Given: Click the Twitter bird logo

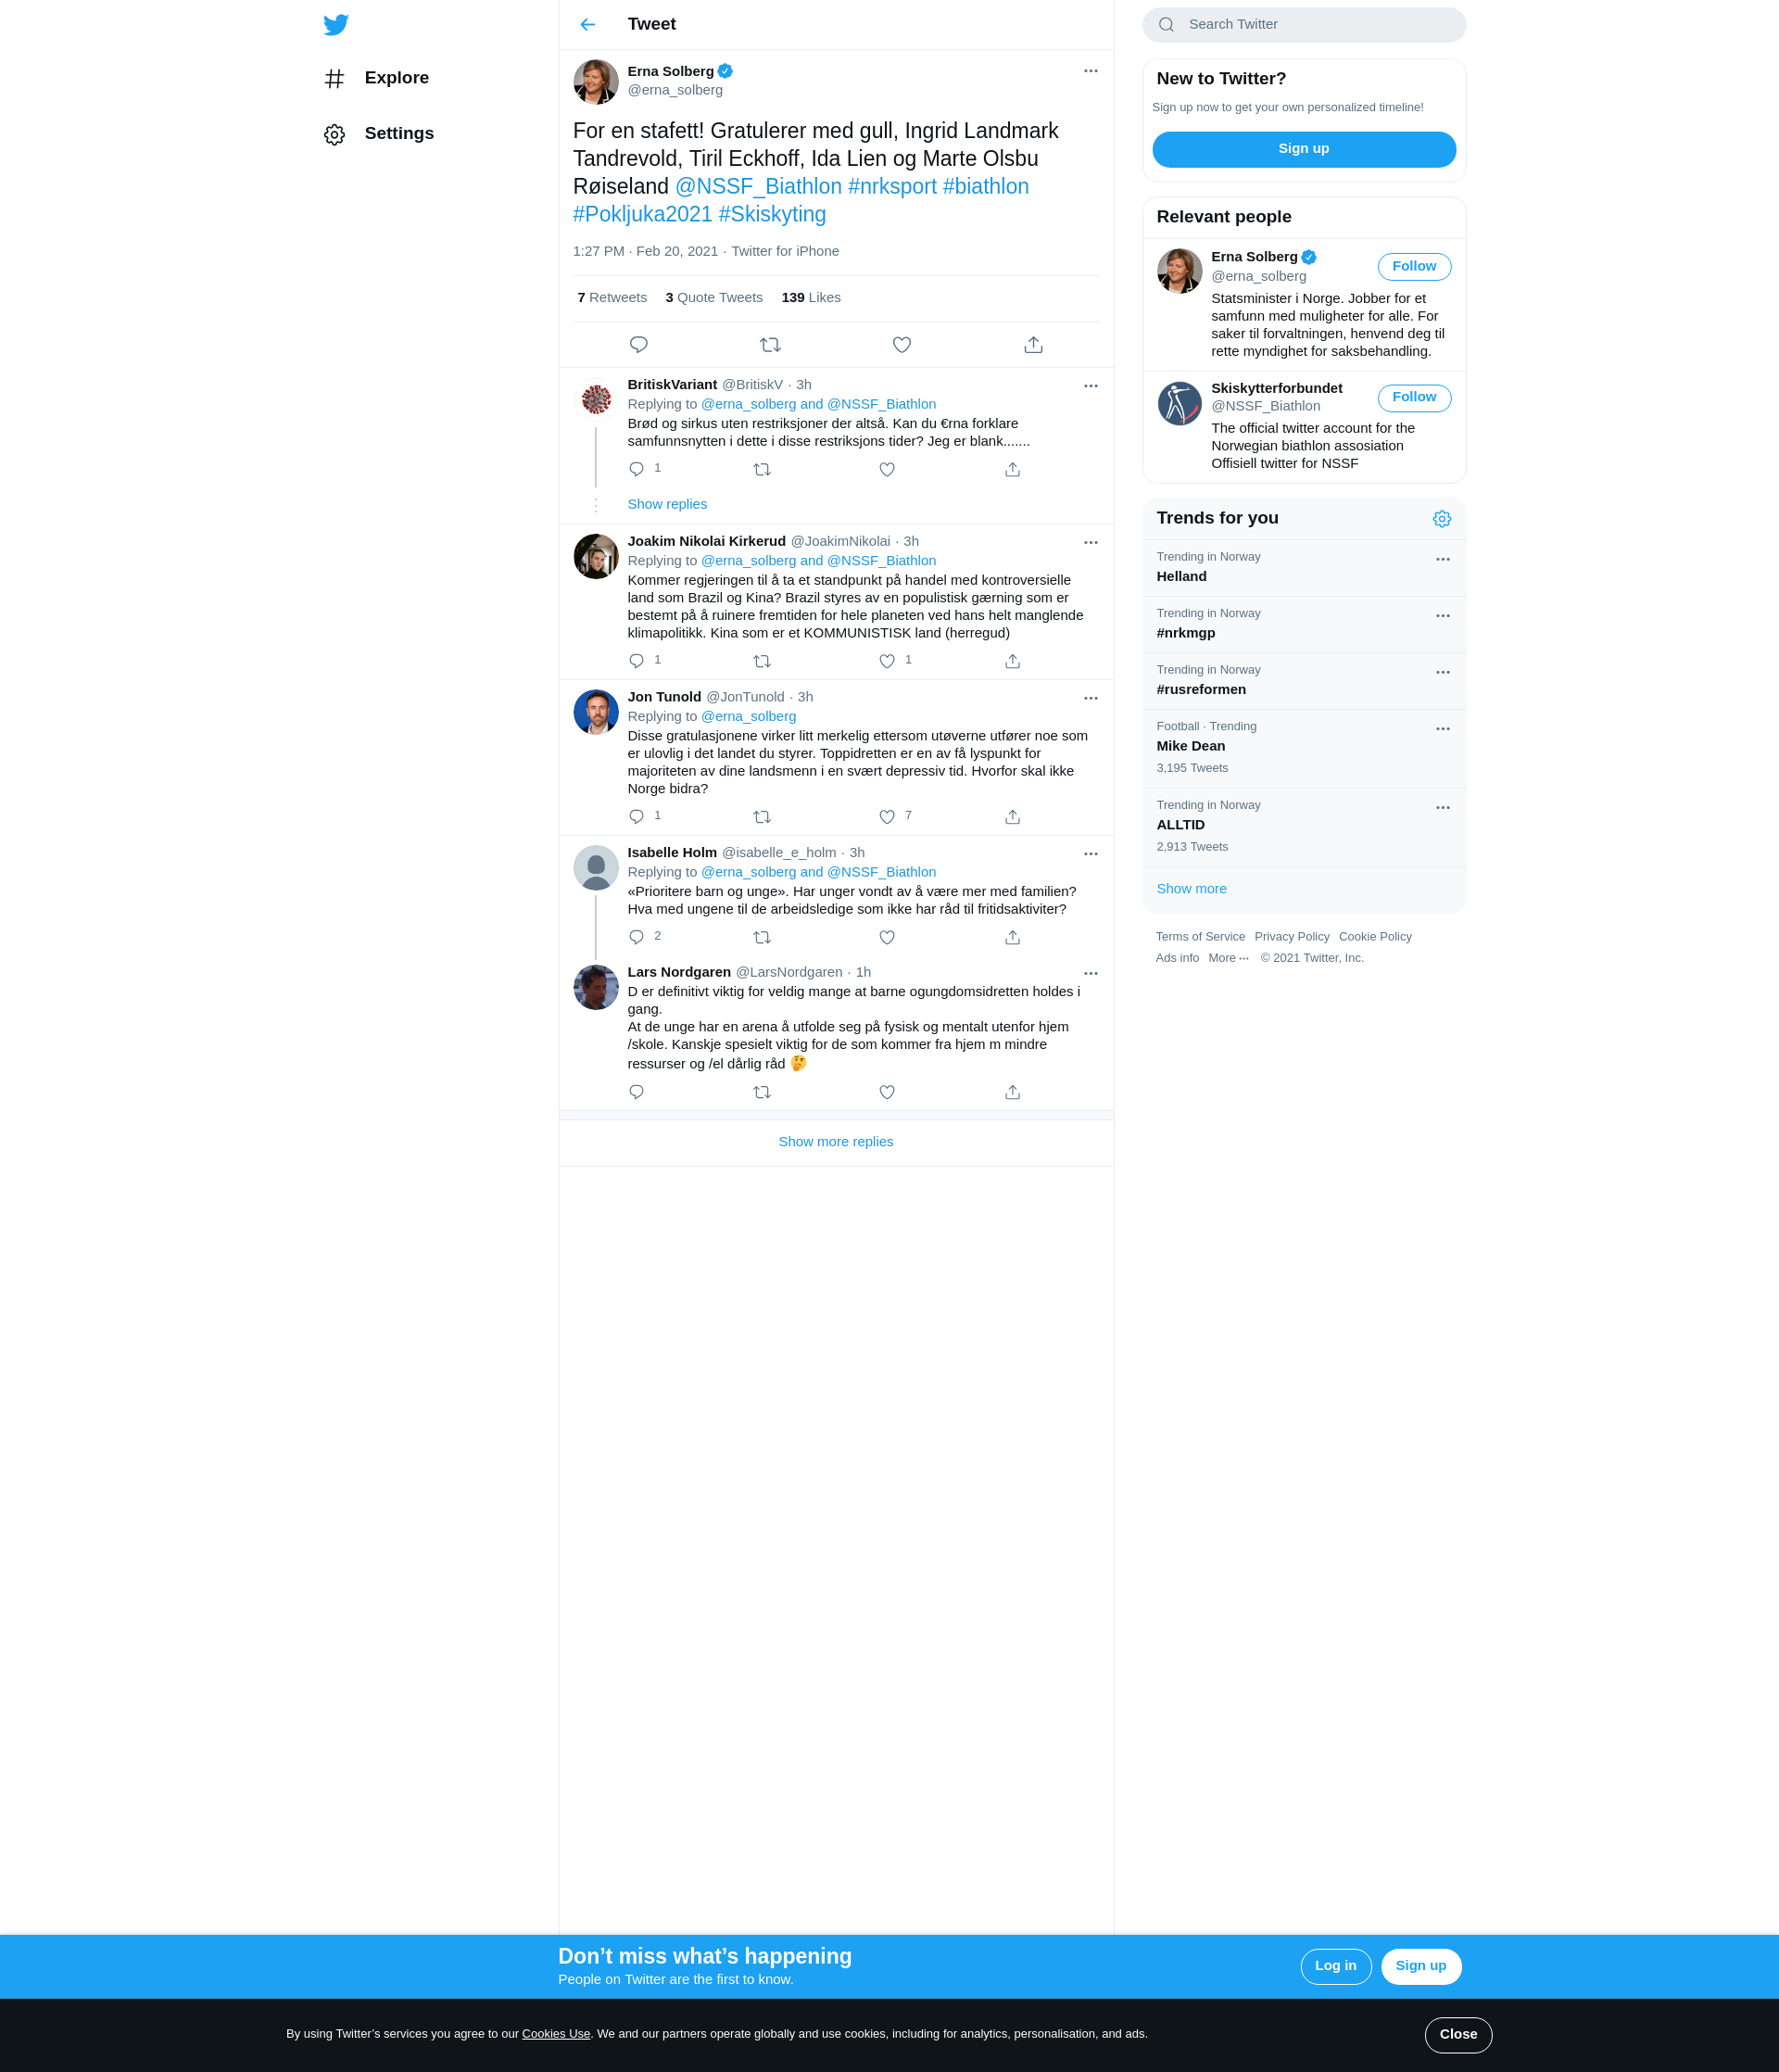Looking at the screenshot, I should pos(336,24).
